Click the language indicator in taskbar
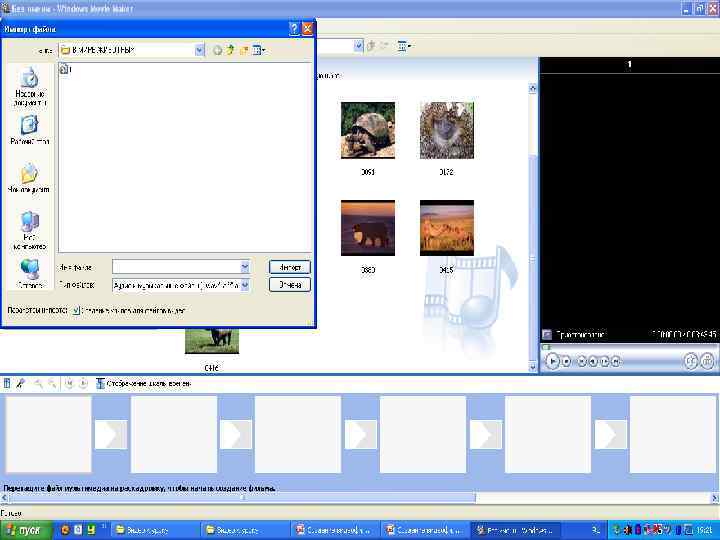Screen dimensions: 720x540 coord(597,530)
